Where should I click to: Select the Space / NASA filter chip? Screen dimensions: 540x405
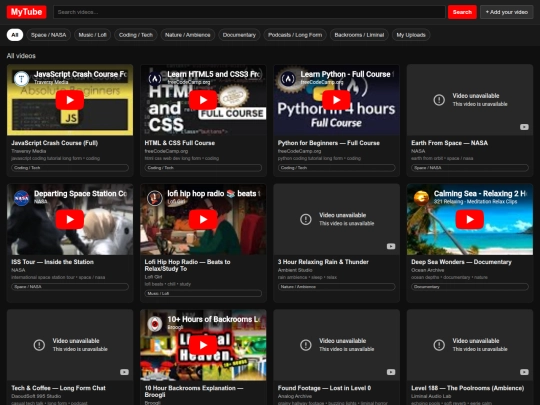(49, 35)
